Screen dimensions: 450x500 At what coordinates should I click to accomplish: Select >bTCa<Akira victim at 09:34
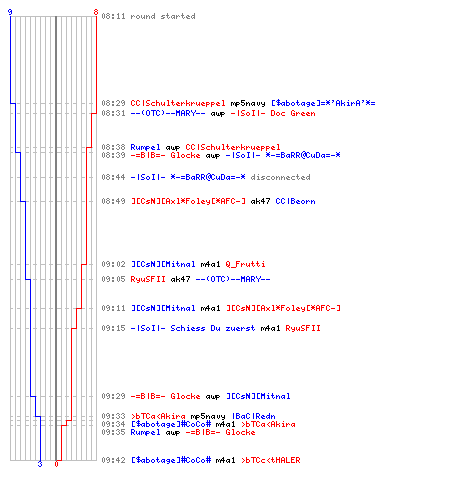click(x=268, y=424)
